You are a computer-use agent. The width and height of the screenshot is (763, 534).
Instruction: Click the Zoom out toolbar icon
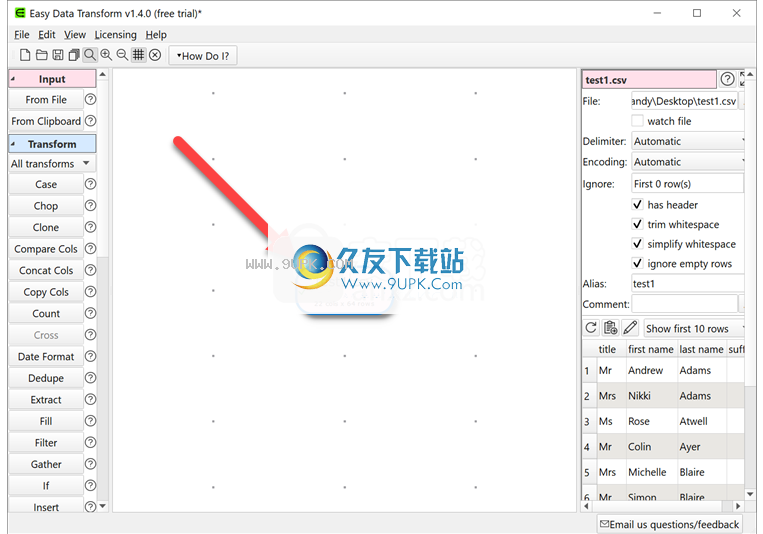click(x=122, y=55)
